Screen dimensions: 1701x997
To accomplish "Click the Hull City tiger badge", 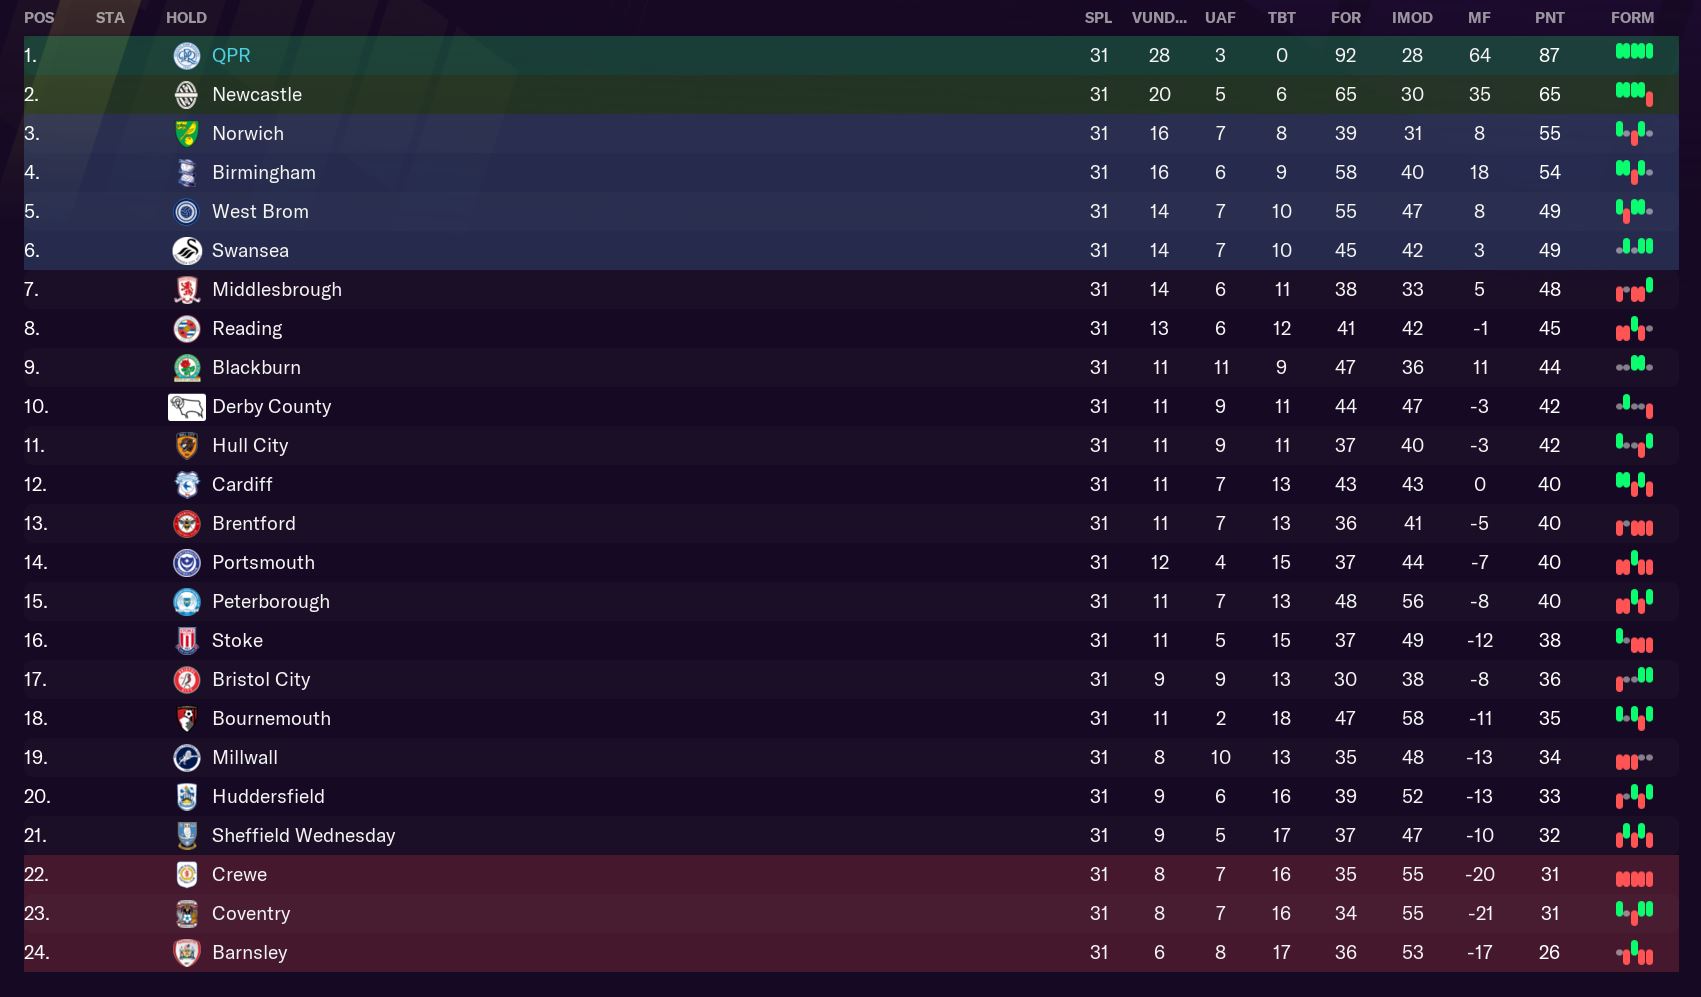I will 186,446.
